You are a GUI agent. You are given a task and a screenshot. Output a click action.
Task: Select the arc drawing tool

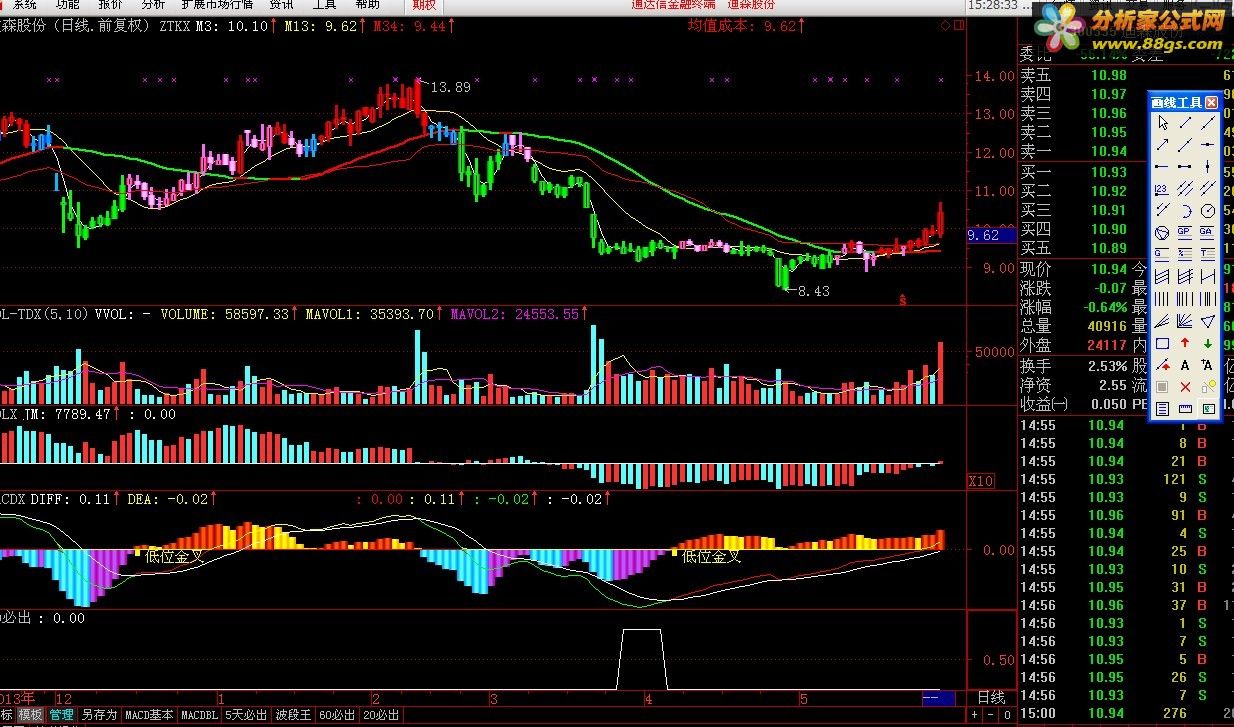pos(1185,210)
